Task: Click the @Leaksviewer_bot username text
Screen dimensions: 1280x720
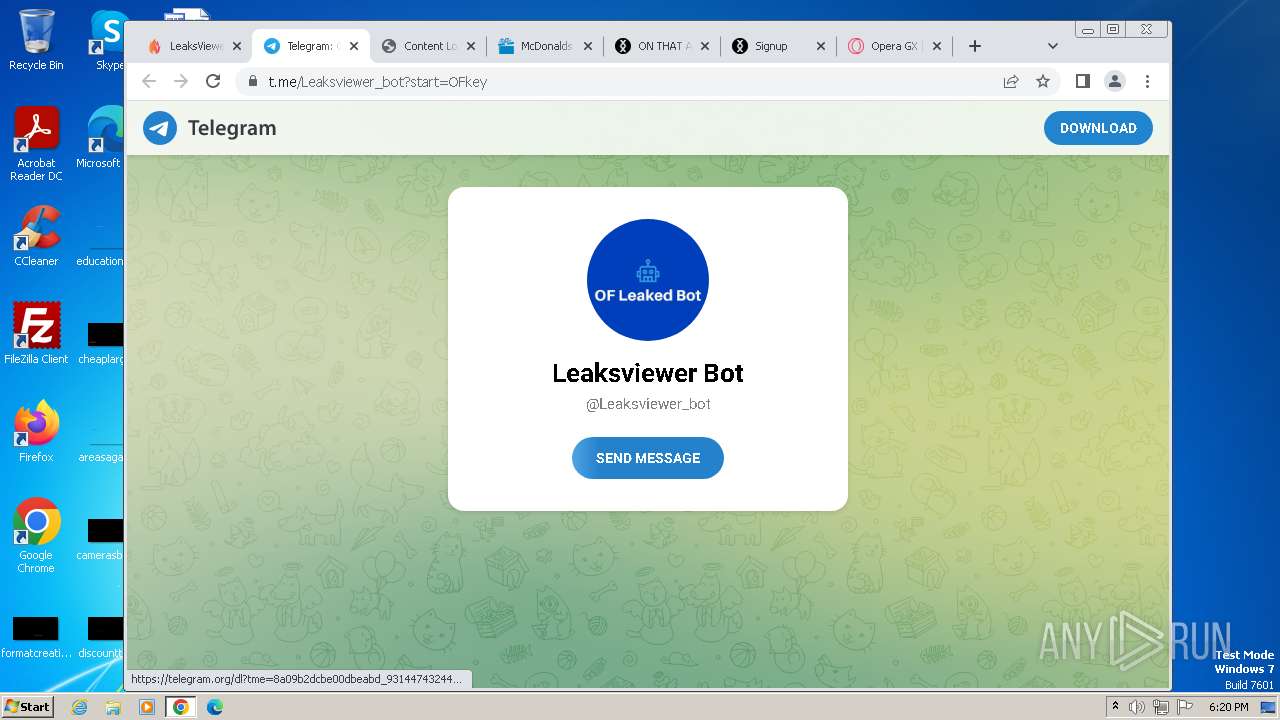Action: [x=648, y=404]
